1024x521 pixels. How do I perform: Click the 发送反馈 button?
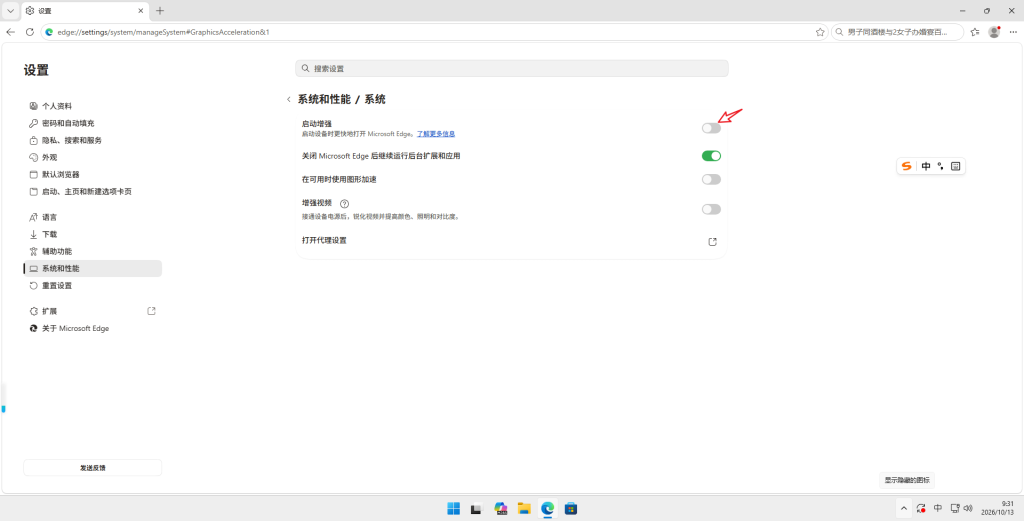coord(93,467)
